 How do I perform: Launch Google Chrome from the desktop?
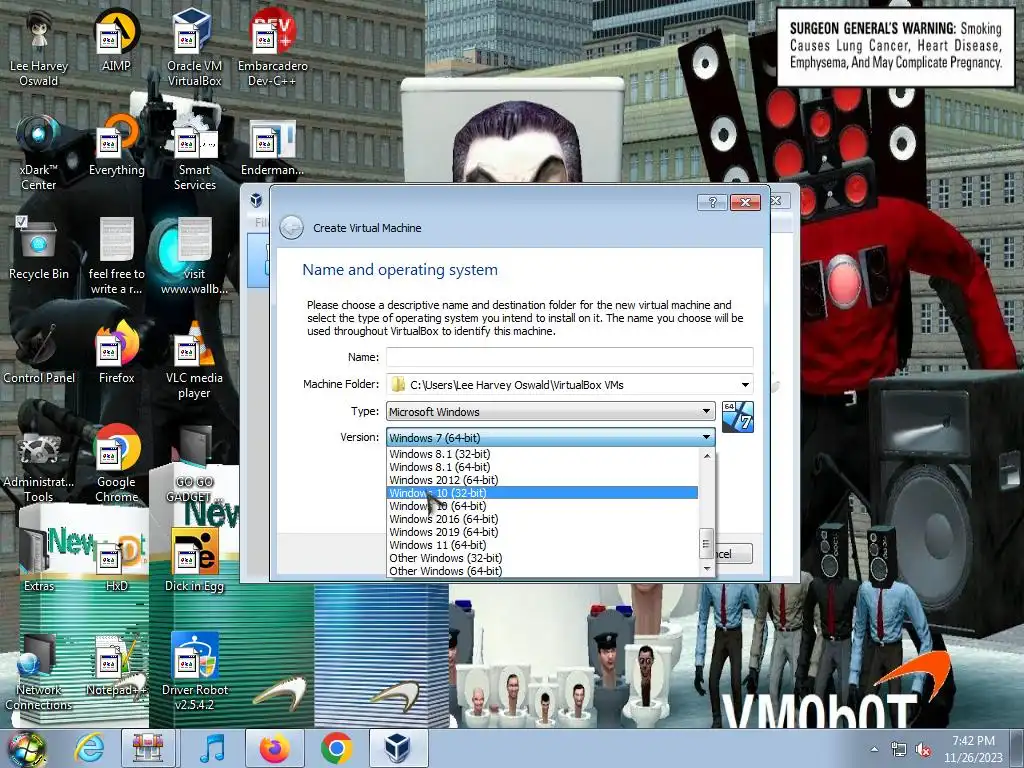(x=116, y=464)
